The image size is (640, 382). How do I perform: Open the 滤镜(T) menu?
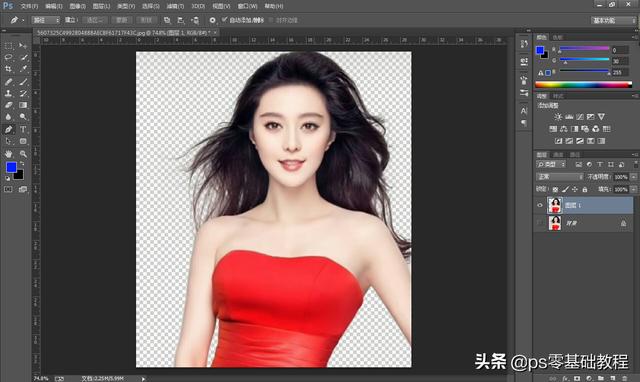[x=175, y=6]
